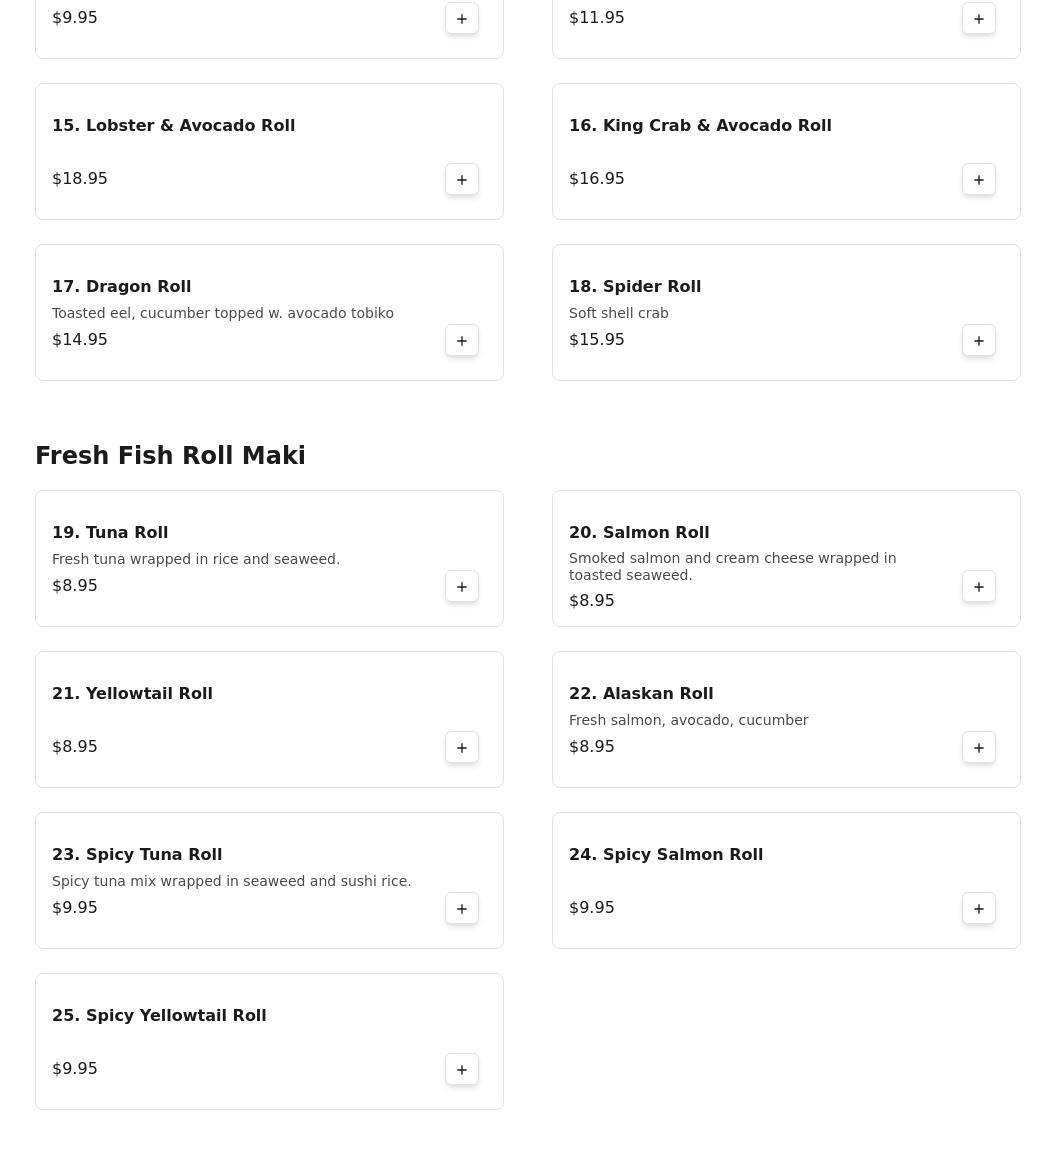The image size is (1050, 1155).
Task: Add the $11.95 item at top right
Action: 979,18
